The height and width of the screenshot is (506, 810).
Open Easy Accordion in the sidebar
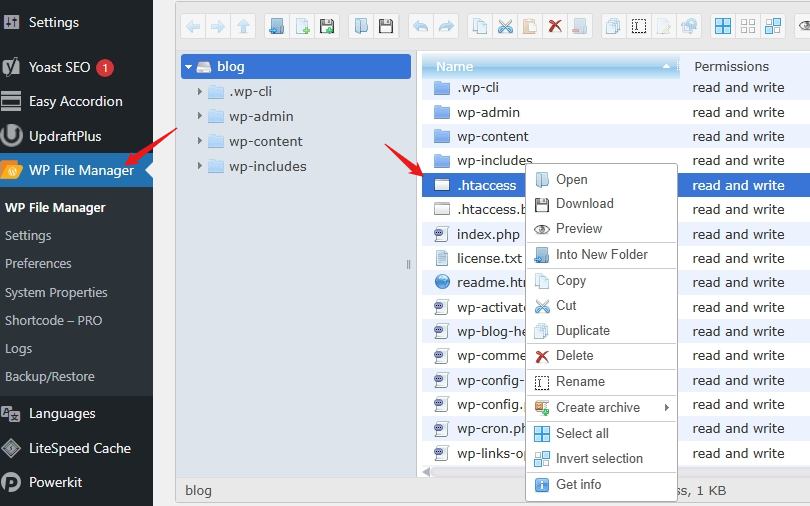point(76,101)
